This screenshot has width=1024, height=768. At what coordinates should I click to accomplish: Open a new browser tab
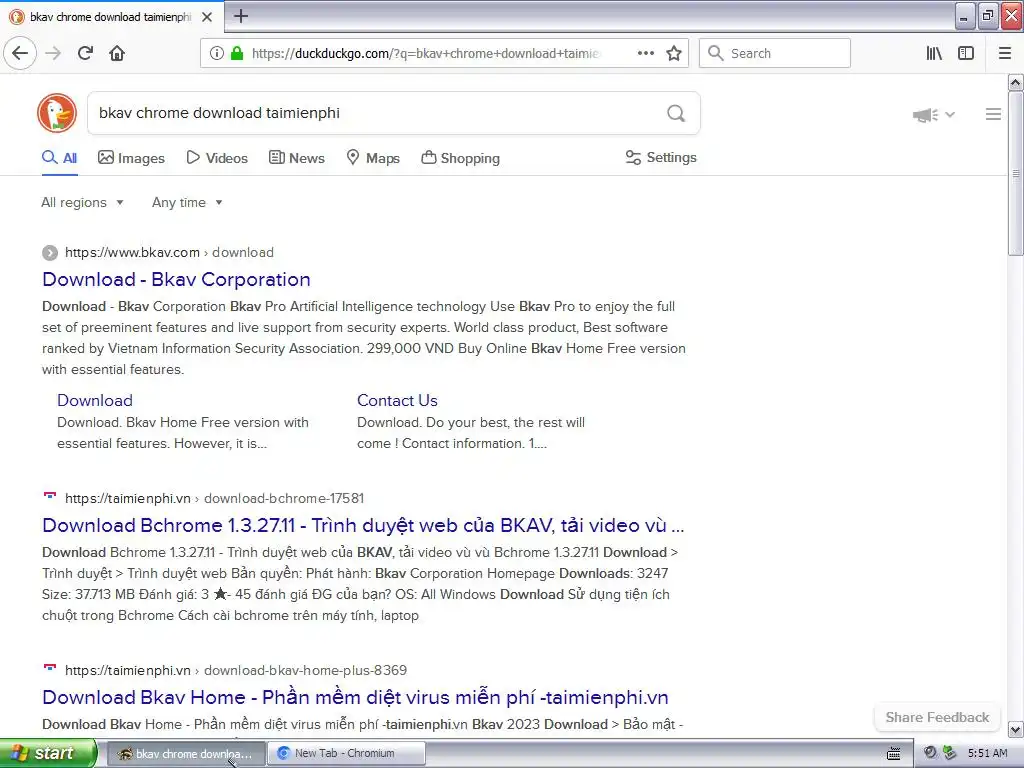(x=240, y=16)
